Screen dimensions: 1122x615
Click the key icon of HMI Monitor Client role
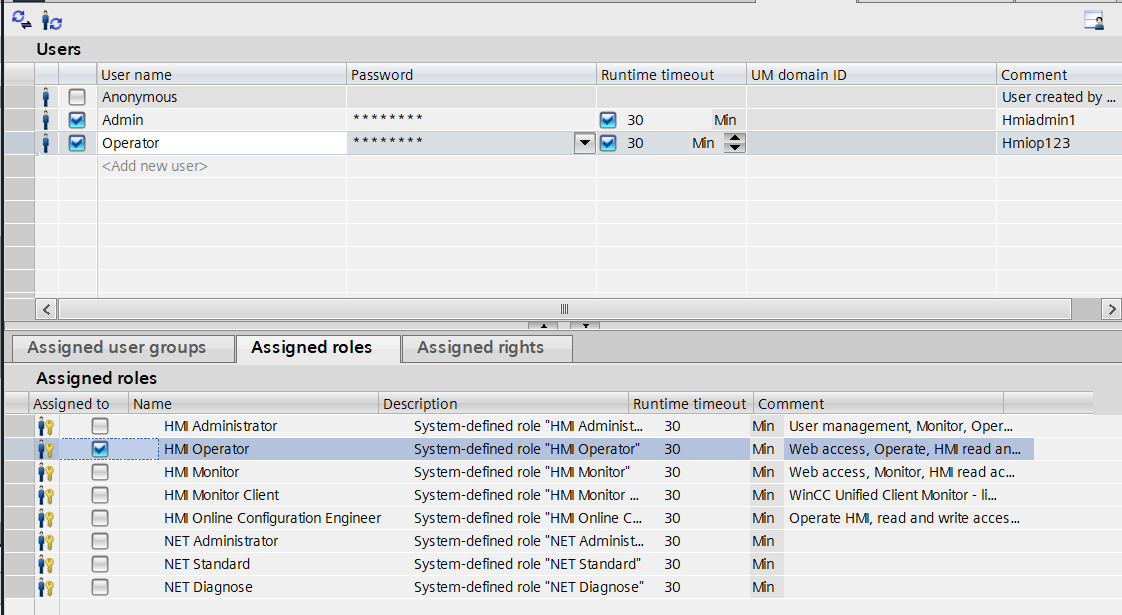point(46,495)
